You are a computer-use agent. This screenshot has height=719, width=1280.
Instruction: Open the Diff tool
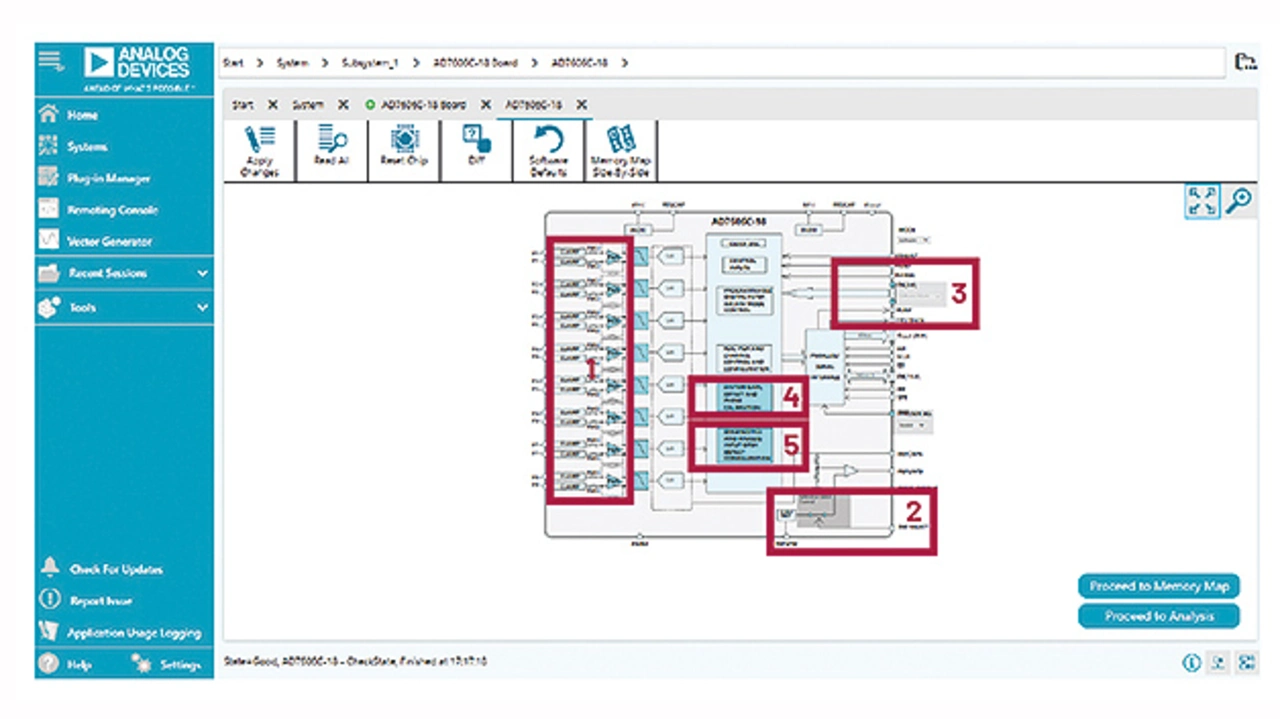[x=476, y=150]
